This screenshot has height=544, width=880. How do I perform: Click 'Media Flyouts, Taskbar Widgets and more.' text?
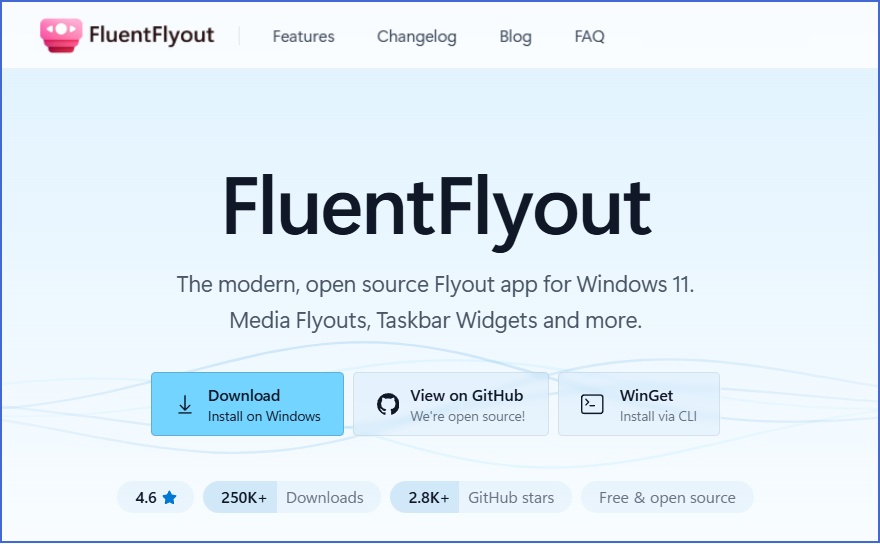(x=436, y=321)
